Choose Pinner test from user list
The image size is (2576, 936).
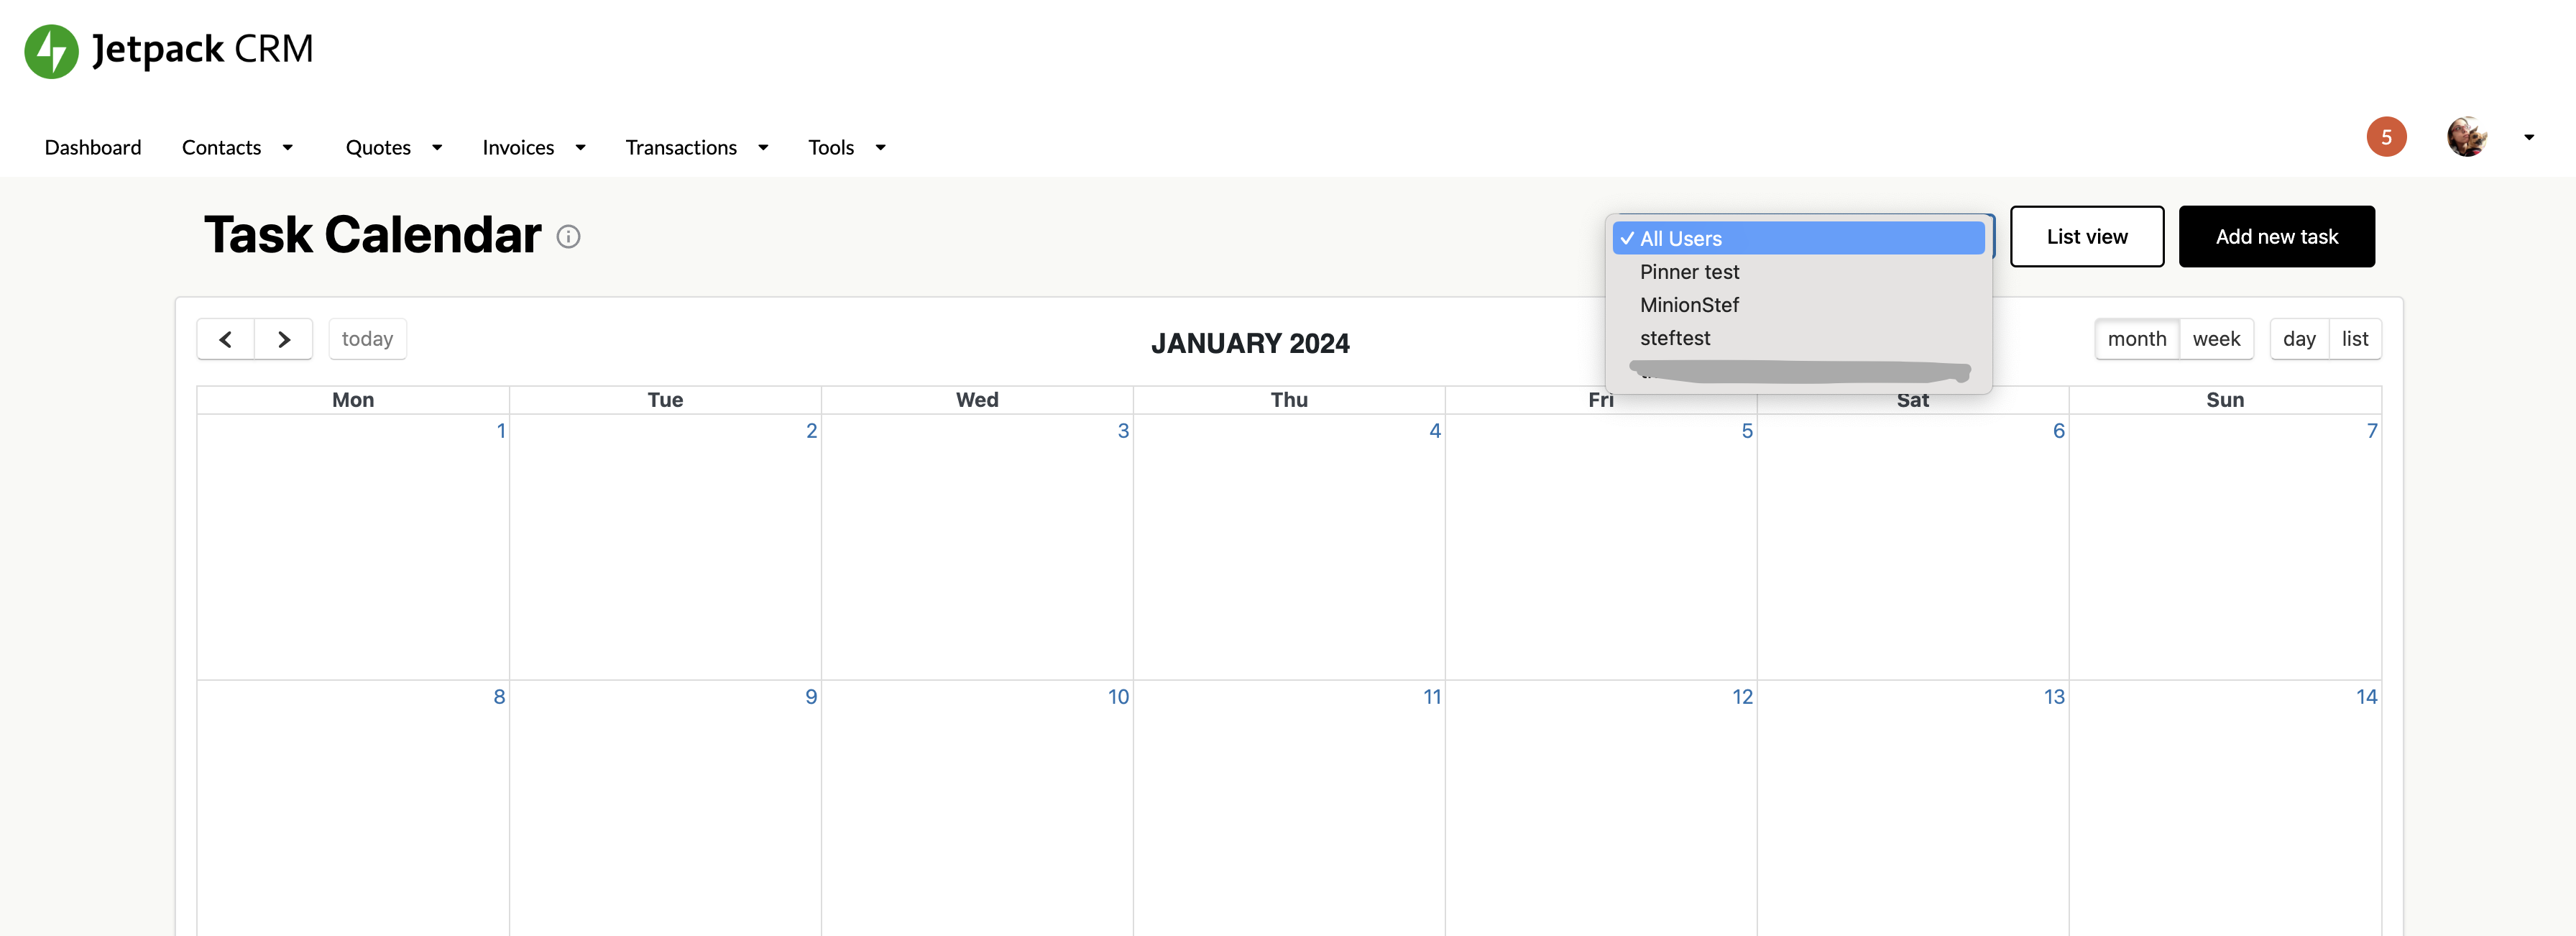(1689, 272)
